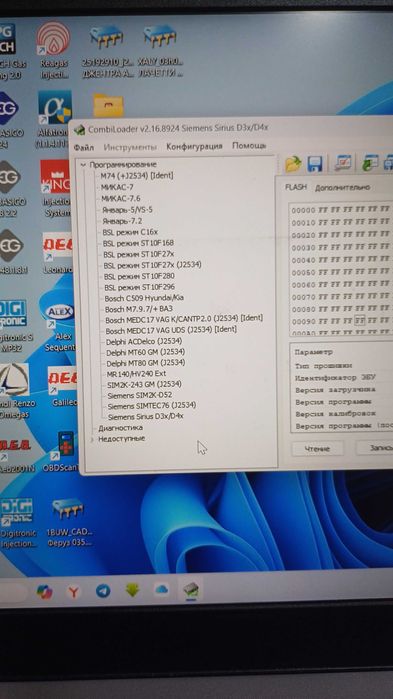Click the Copilot icon in the taskbar
The width and height of the screenshot is (393, 699).
pyautogui.click(x=45, y=592)
